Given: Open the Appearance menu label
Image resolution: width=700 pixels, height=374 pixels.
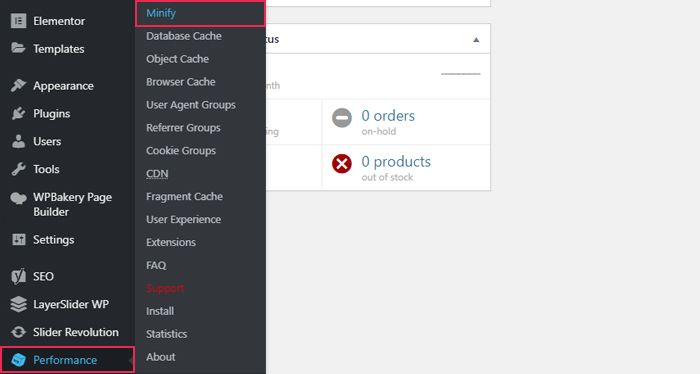Looking at the screenshot, I should click(x=63, y=86).
